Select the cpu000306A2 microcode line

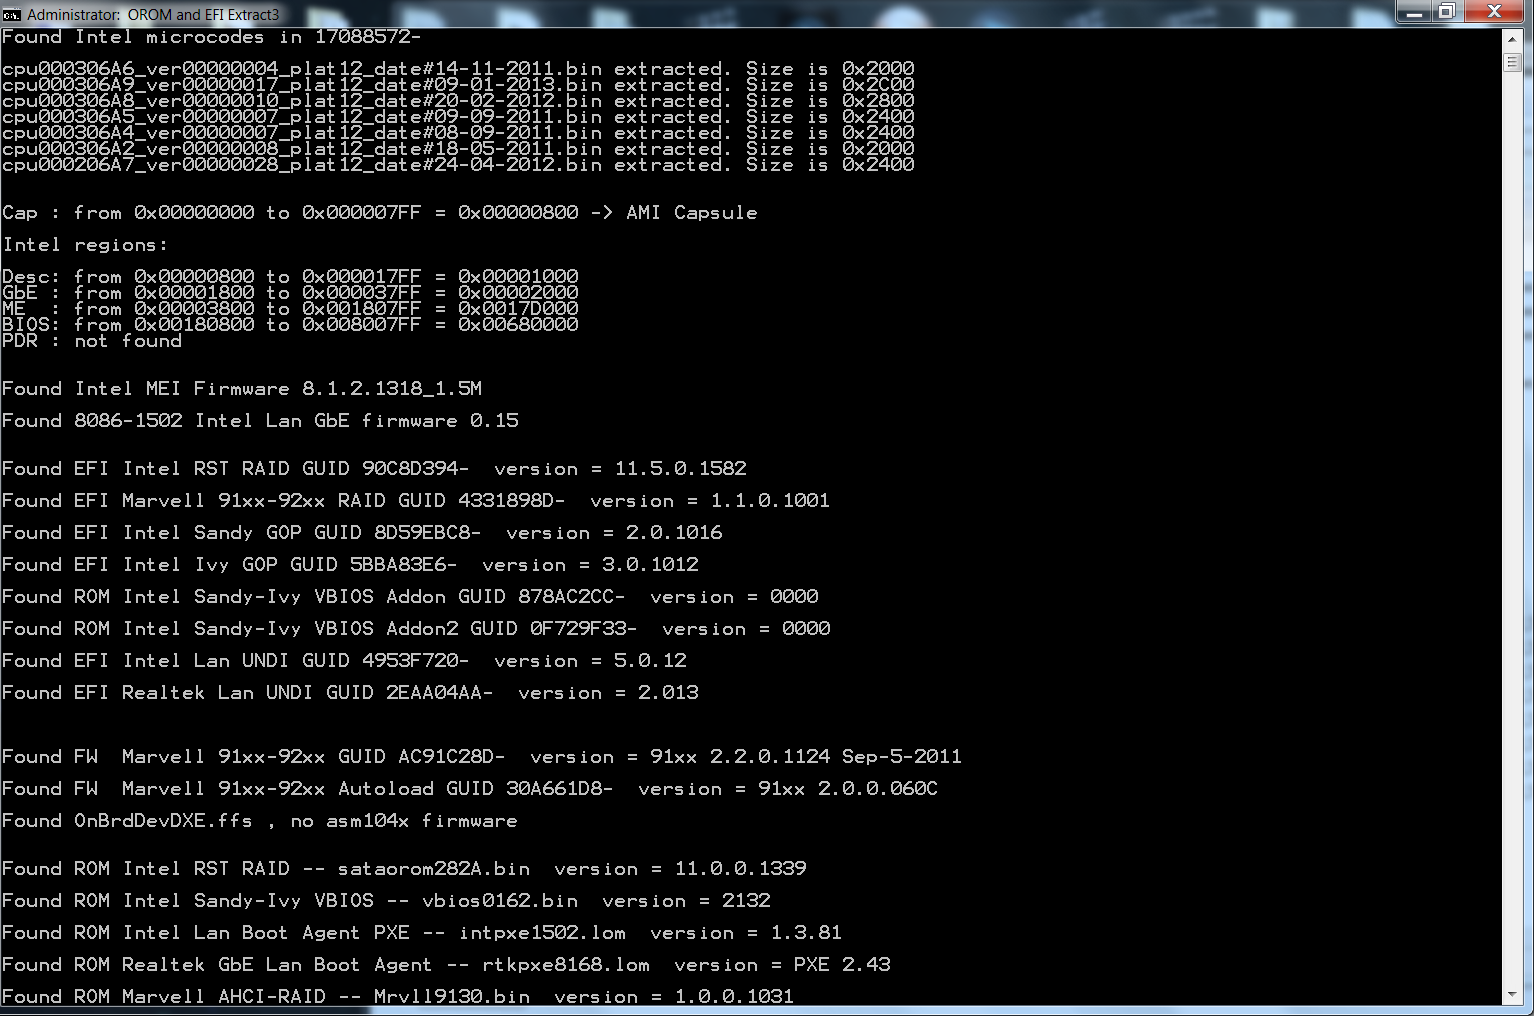[458, 149]
